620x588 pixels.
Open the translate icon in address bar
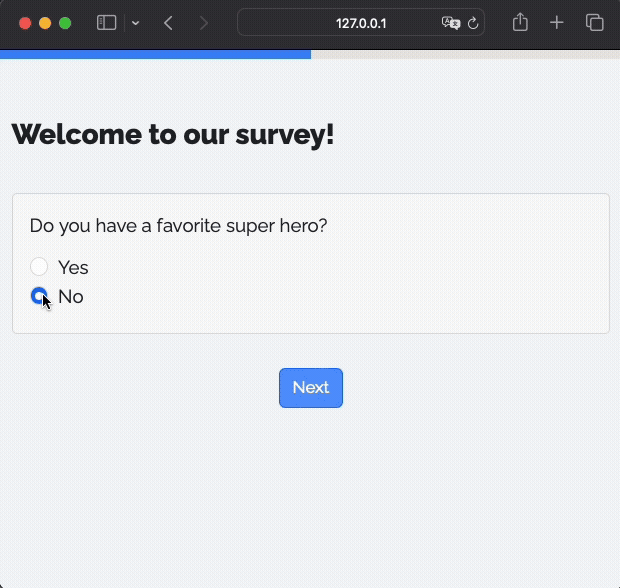click(450, 23)
